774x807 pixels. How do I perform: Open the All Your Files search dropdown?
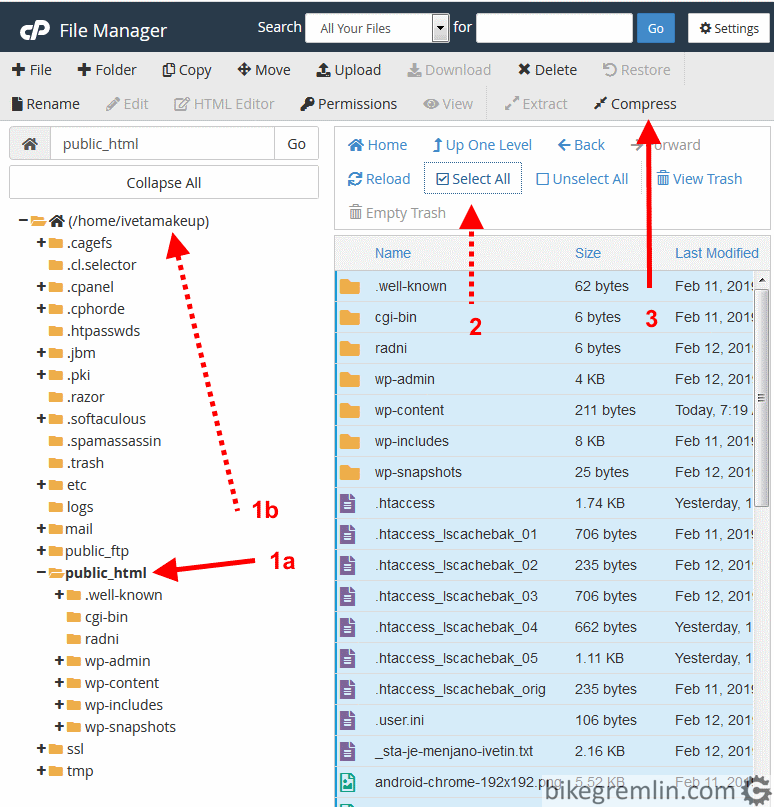pyautogui.click(x=377, y=28)
